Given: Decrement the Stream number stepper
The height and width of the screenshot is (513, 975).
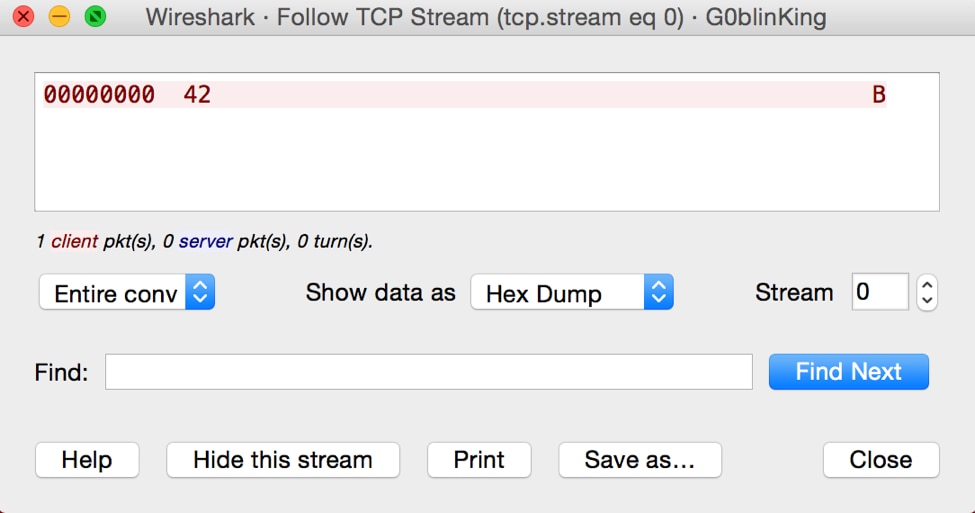Looking at the screenshot, I should coord(926,301).
